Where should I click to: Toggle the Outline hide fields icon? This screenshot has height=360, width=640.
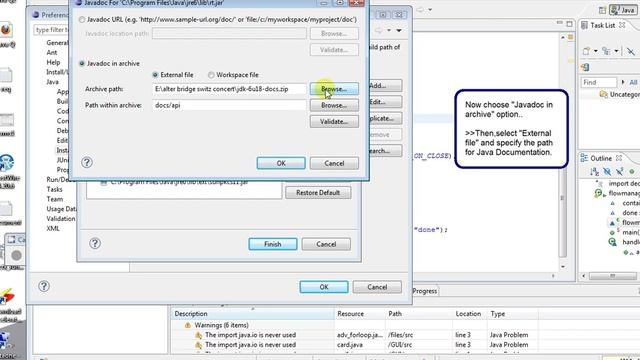(607, 171)
